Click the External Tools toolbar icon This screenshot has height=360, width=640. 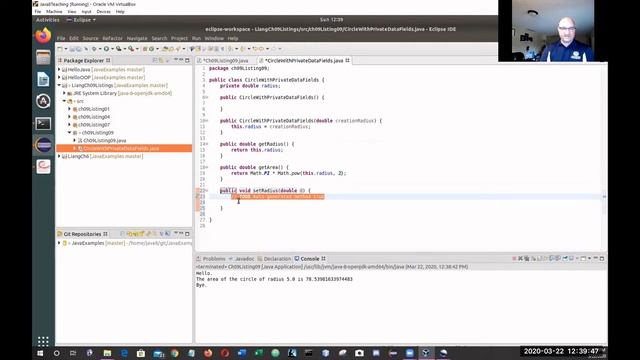[131, 49]
